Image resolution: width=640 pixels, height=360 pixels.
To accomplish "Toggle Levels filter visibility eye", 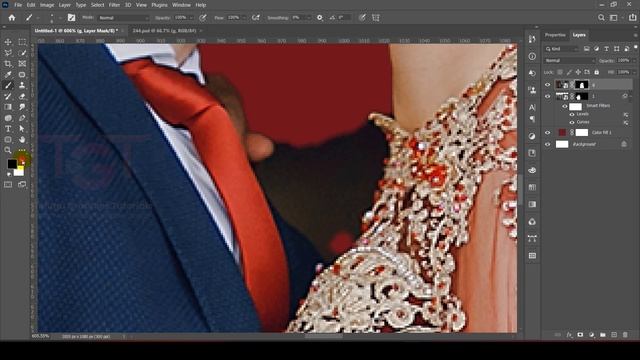I will (x=572, y=114).
